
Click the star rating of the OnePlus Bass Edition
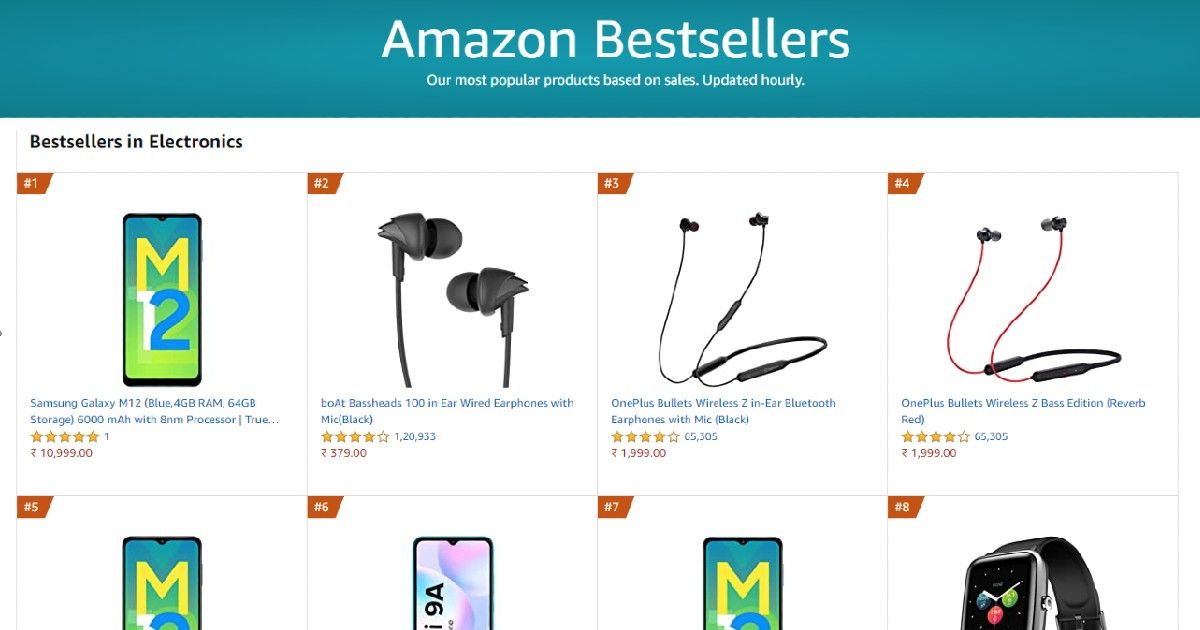[935, 437]
